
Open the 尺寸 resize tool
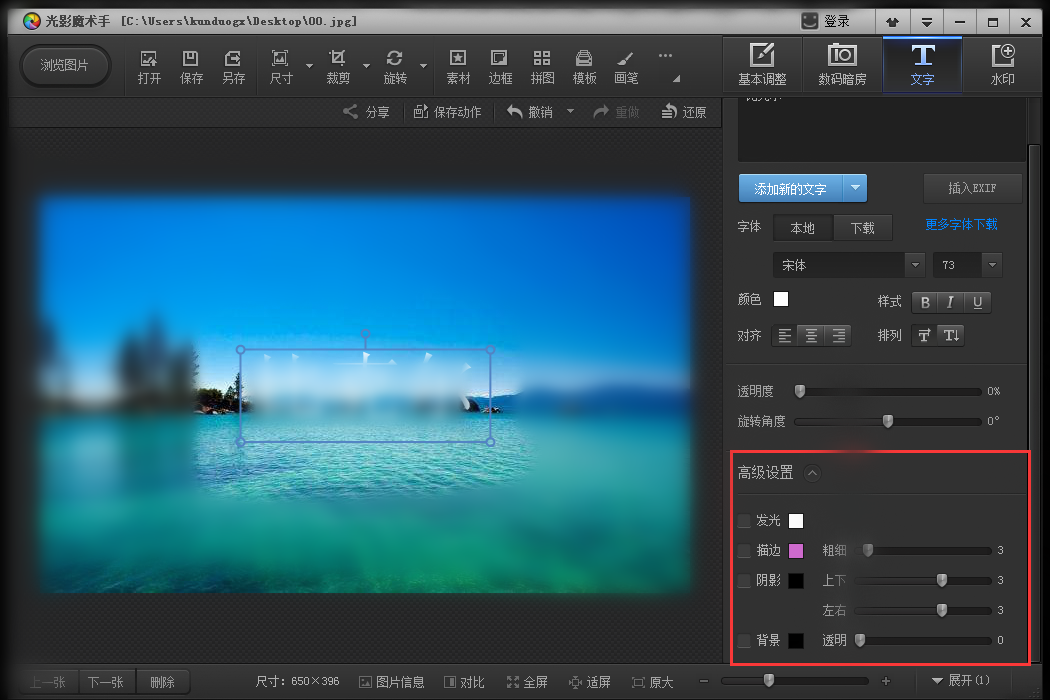[281, 66]
